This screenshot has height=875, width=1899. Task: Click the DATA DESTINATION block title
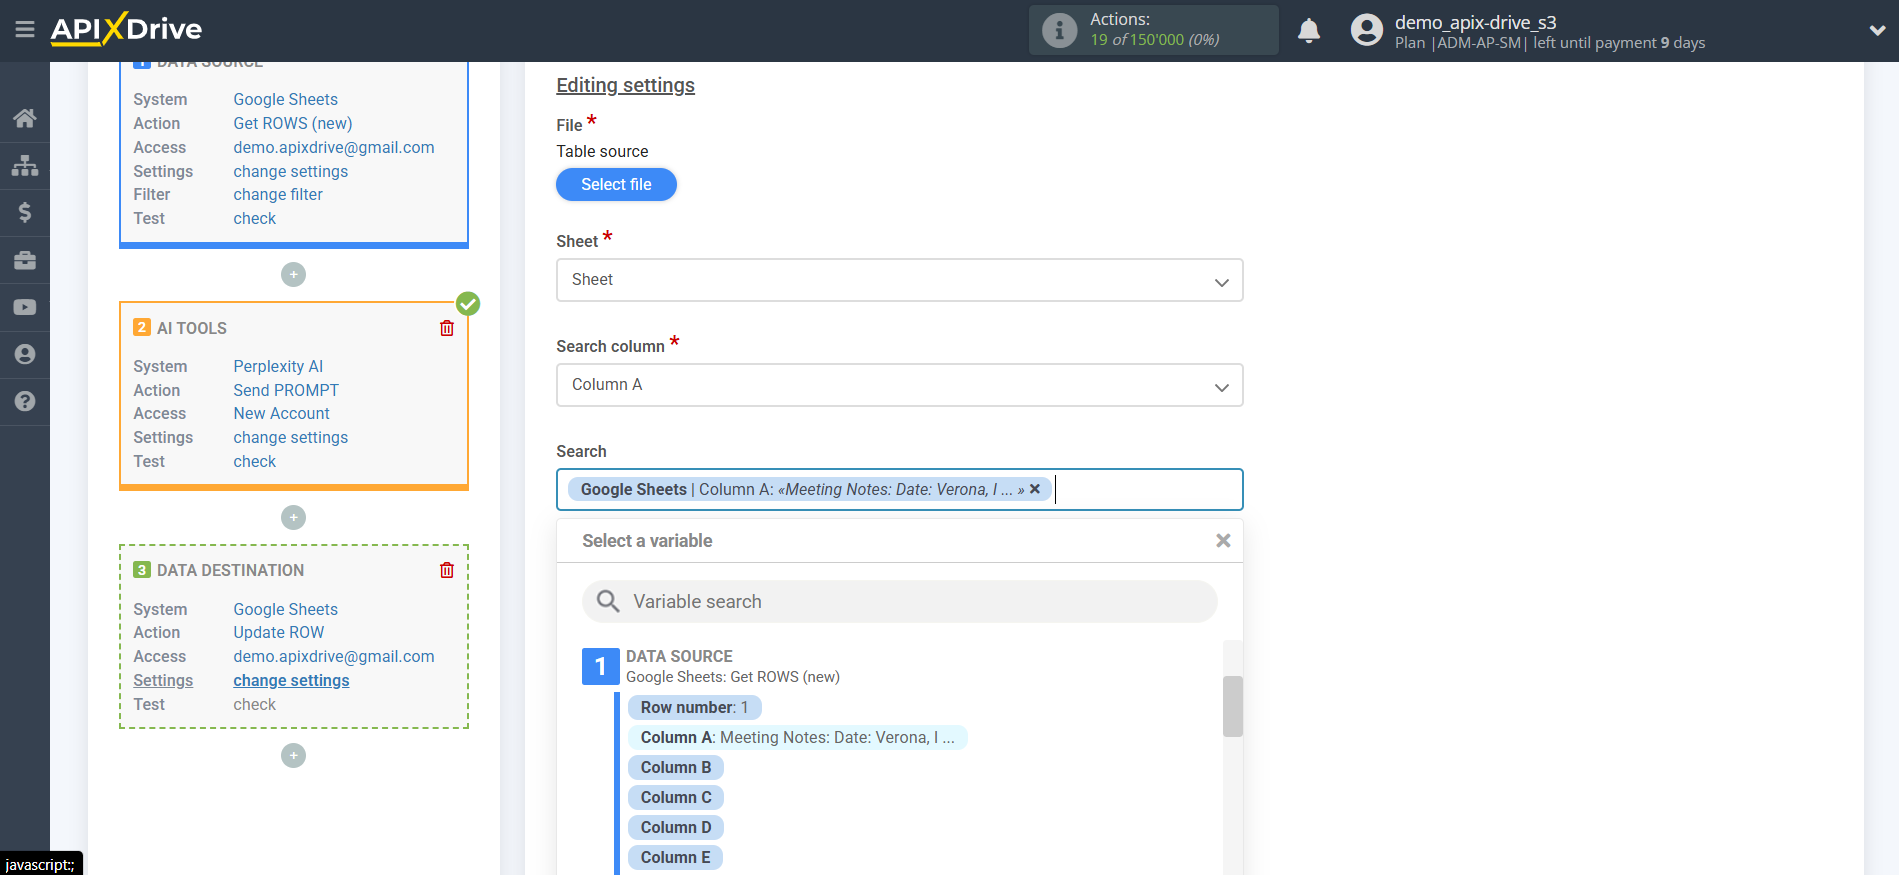click(x=230, y=570)
